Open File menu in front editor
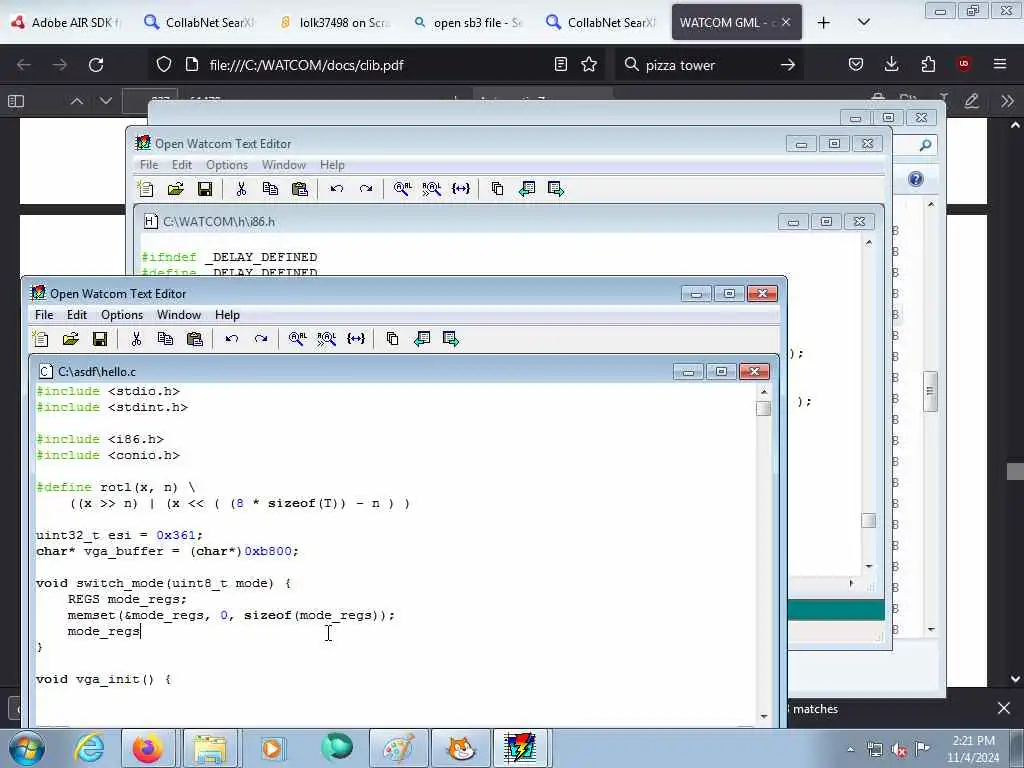1024x768 pixels. [44, 315]
